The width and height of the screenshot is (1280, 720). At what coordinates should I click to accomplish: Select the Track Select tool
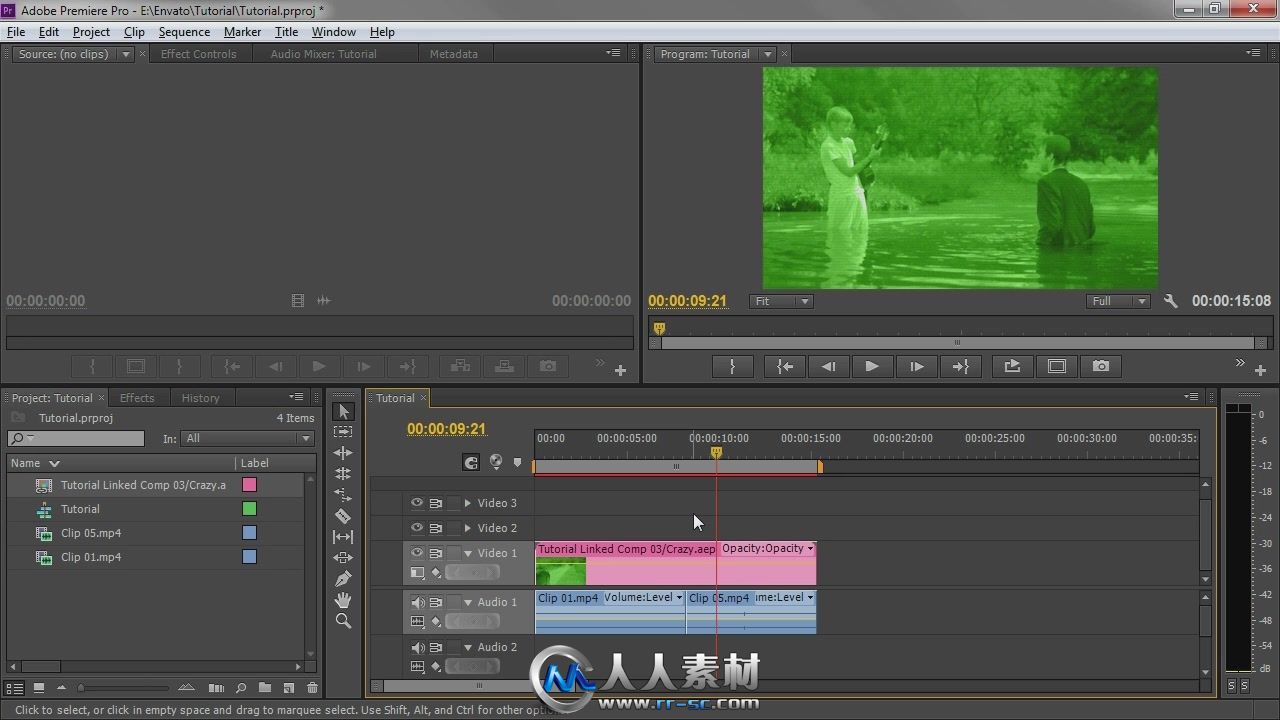coord(343,432)
